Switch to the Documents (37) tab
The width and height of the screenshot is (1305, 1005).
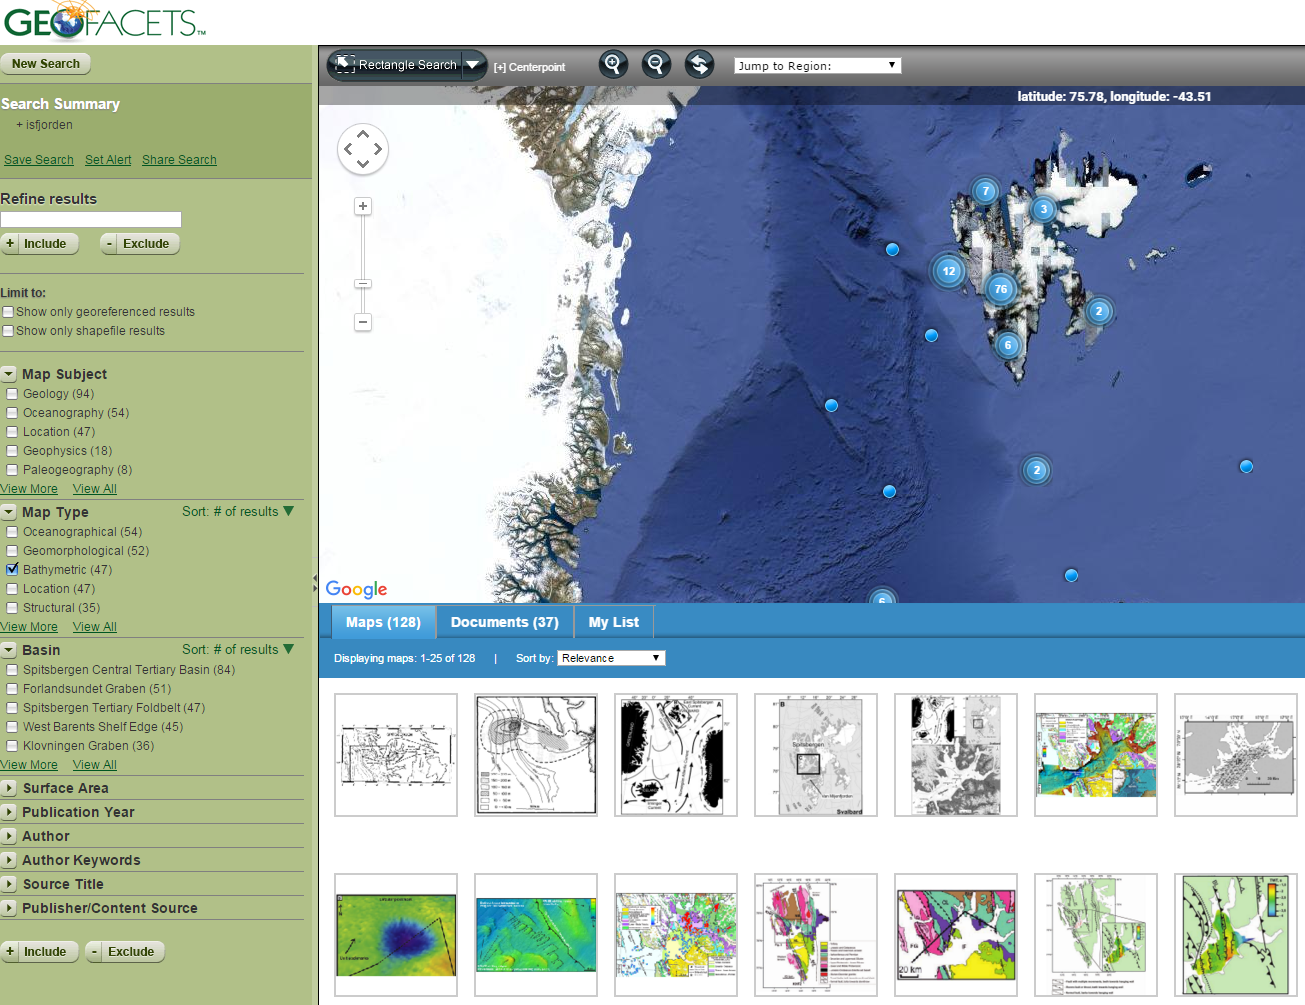[504, 622]
